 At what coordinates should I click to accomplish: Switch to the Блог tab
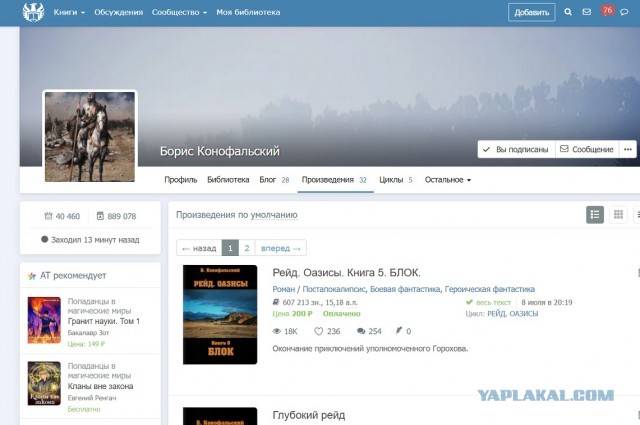(274, 180)
